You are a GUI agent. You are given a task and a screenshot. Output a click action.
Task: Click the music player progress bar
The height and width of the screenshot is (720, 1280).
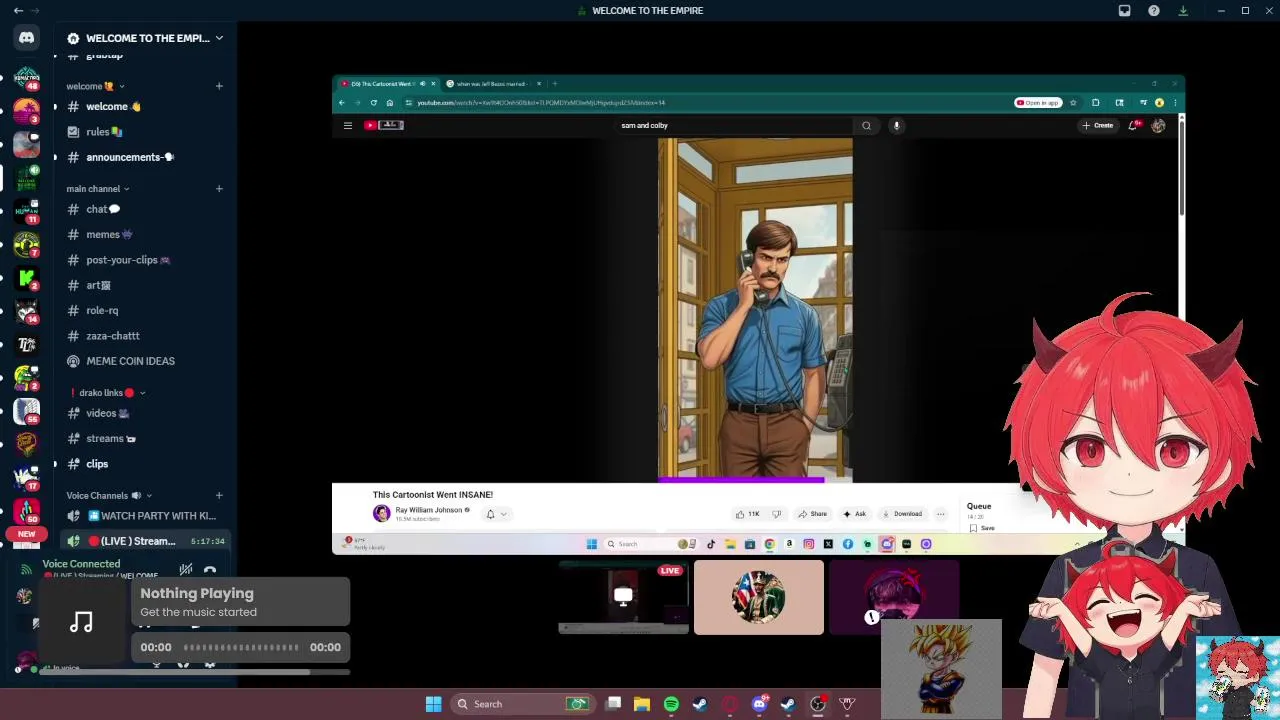pos(241,647)
